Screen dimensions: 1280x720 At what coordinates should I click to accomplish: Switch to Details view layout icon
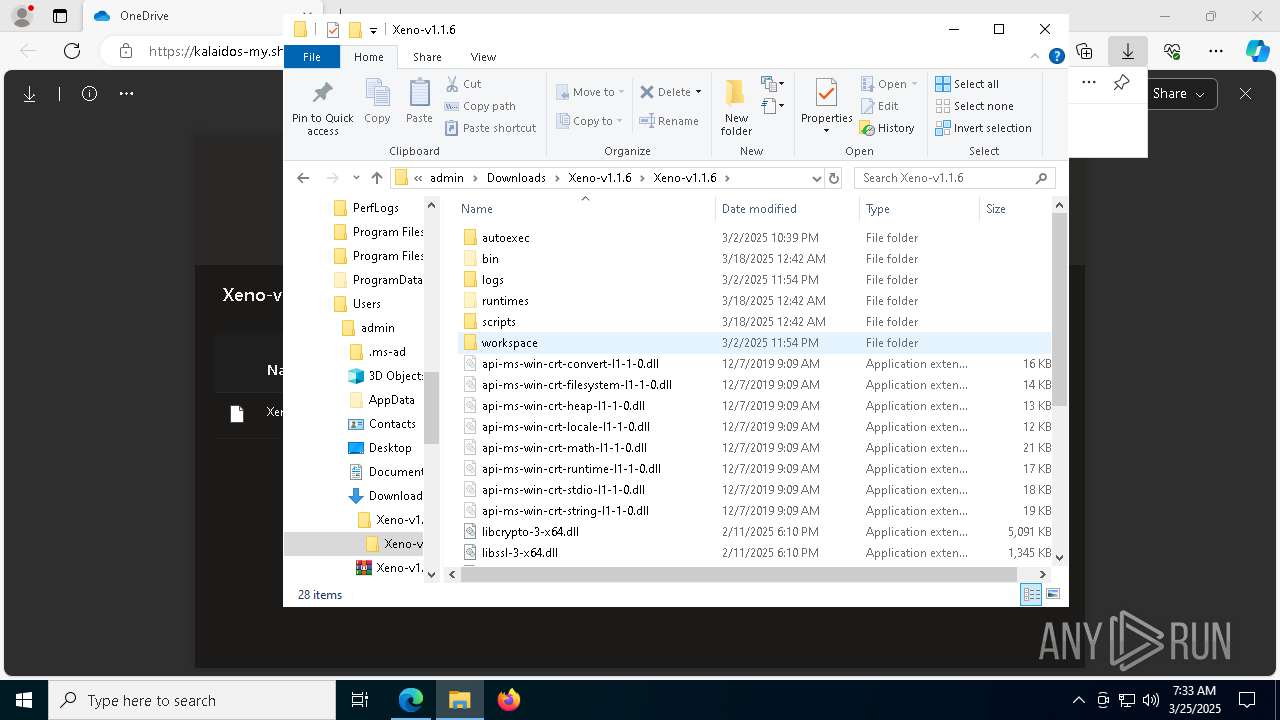click(x=1031, y=595)
